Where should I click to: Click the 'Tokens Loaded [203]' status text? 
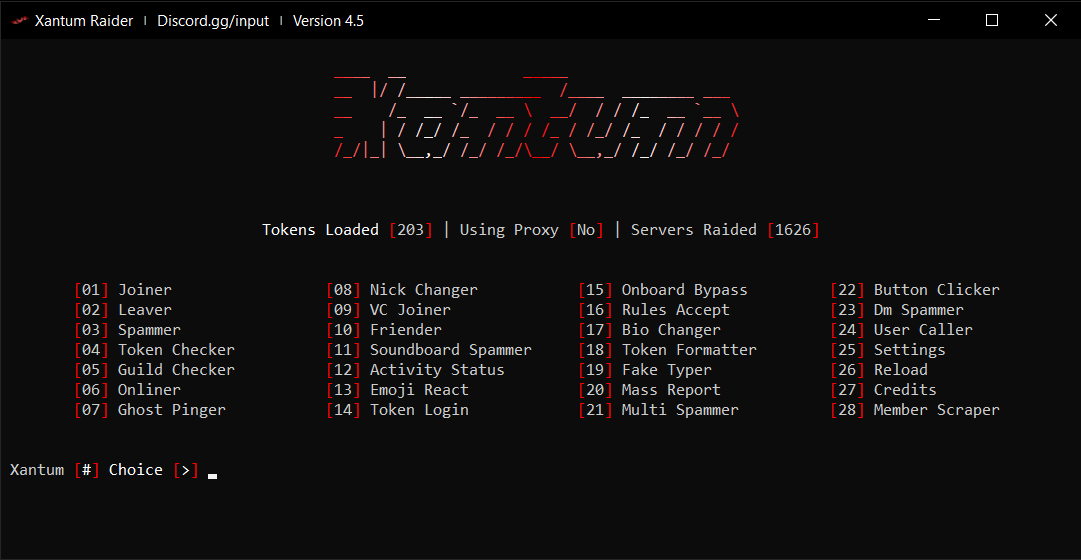(347, 230)
